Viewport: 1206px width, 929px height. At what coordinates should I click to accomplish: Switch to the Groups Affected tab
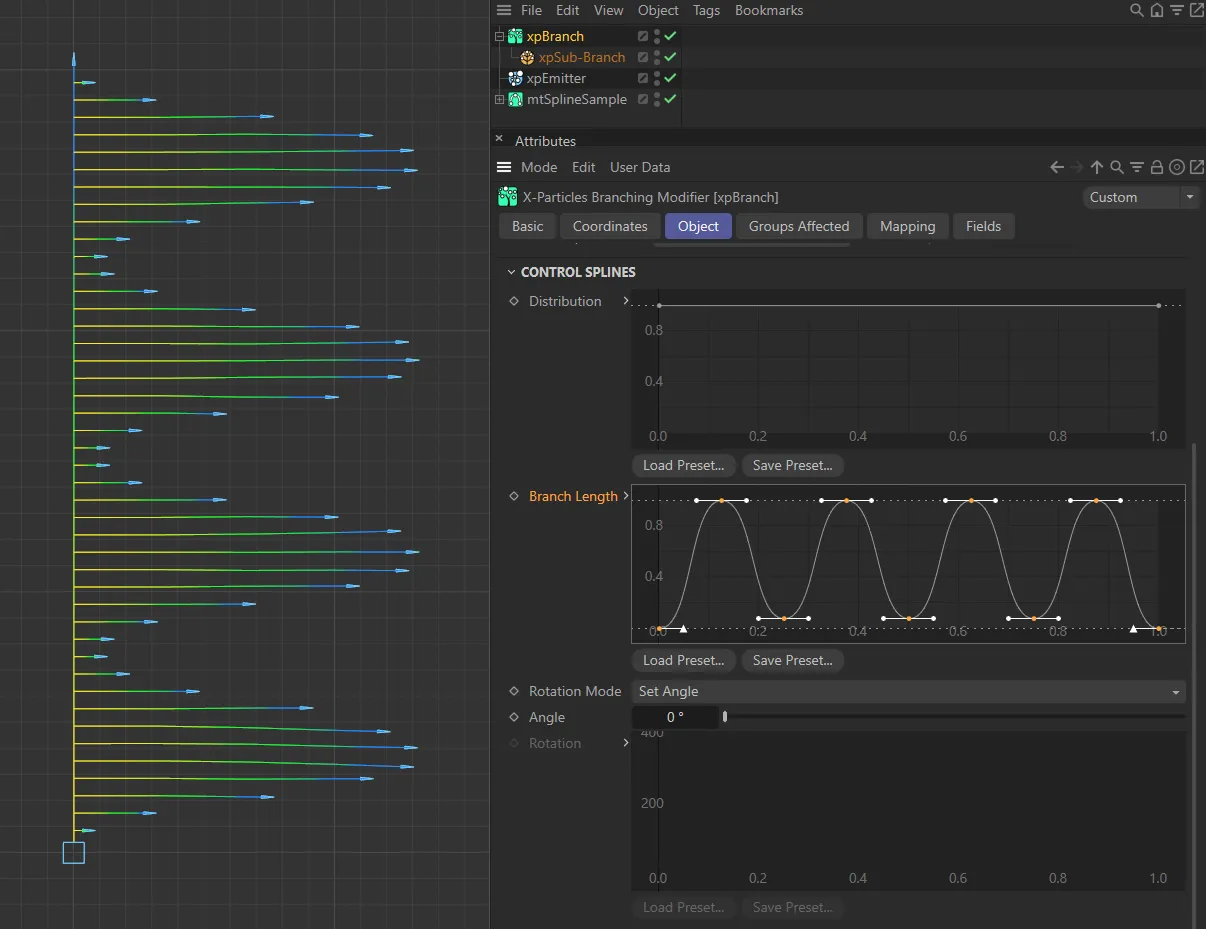point(798,226)
